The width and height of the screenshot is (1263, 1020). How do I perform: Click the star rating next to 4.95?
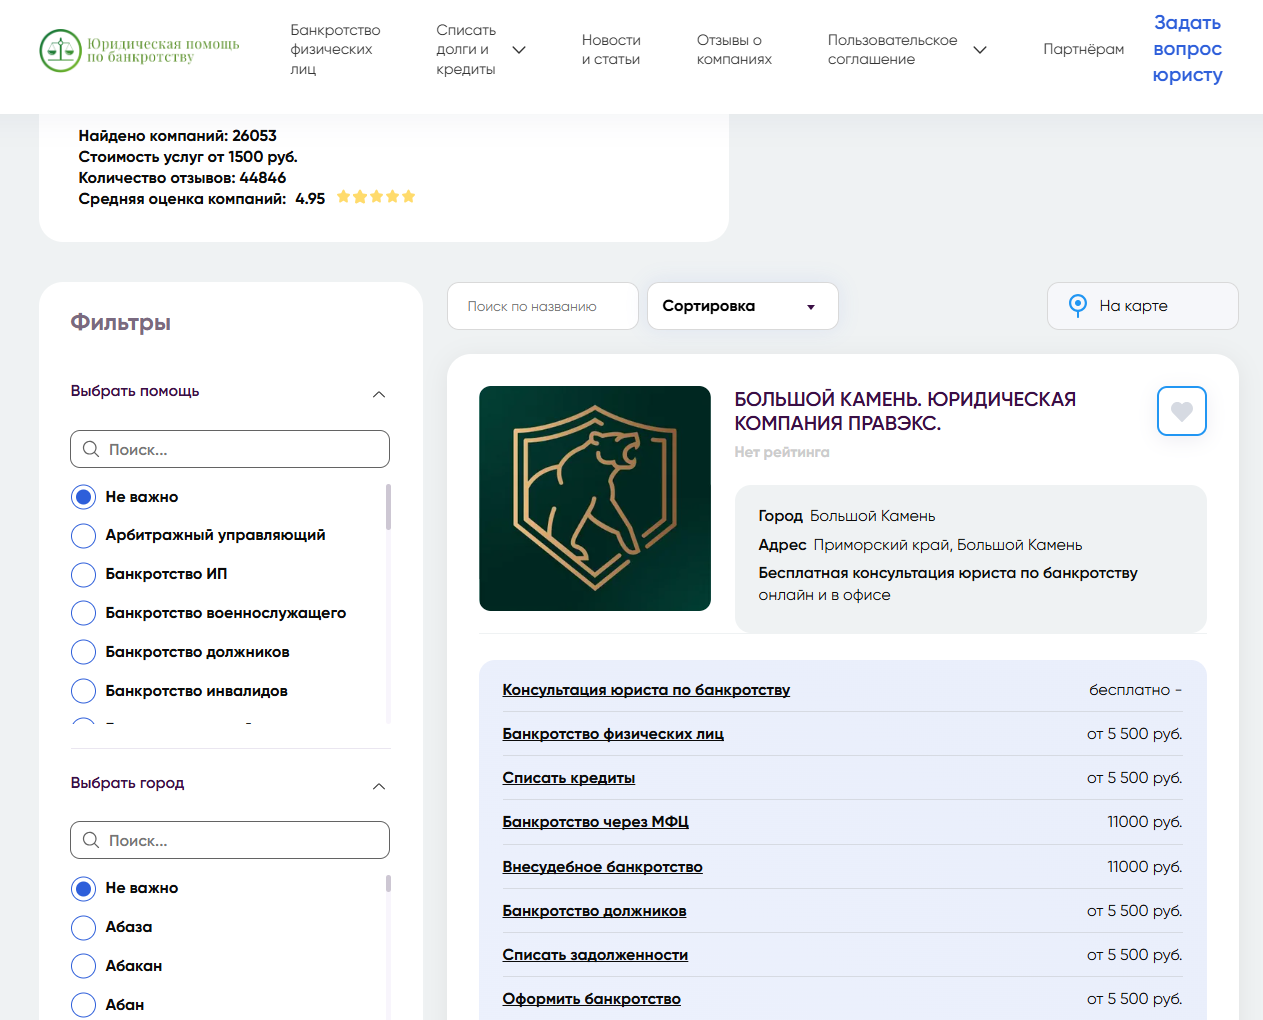coord(375,197)
